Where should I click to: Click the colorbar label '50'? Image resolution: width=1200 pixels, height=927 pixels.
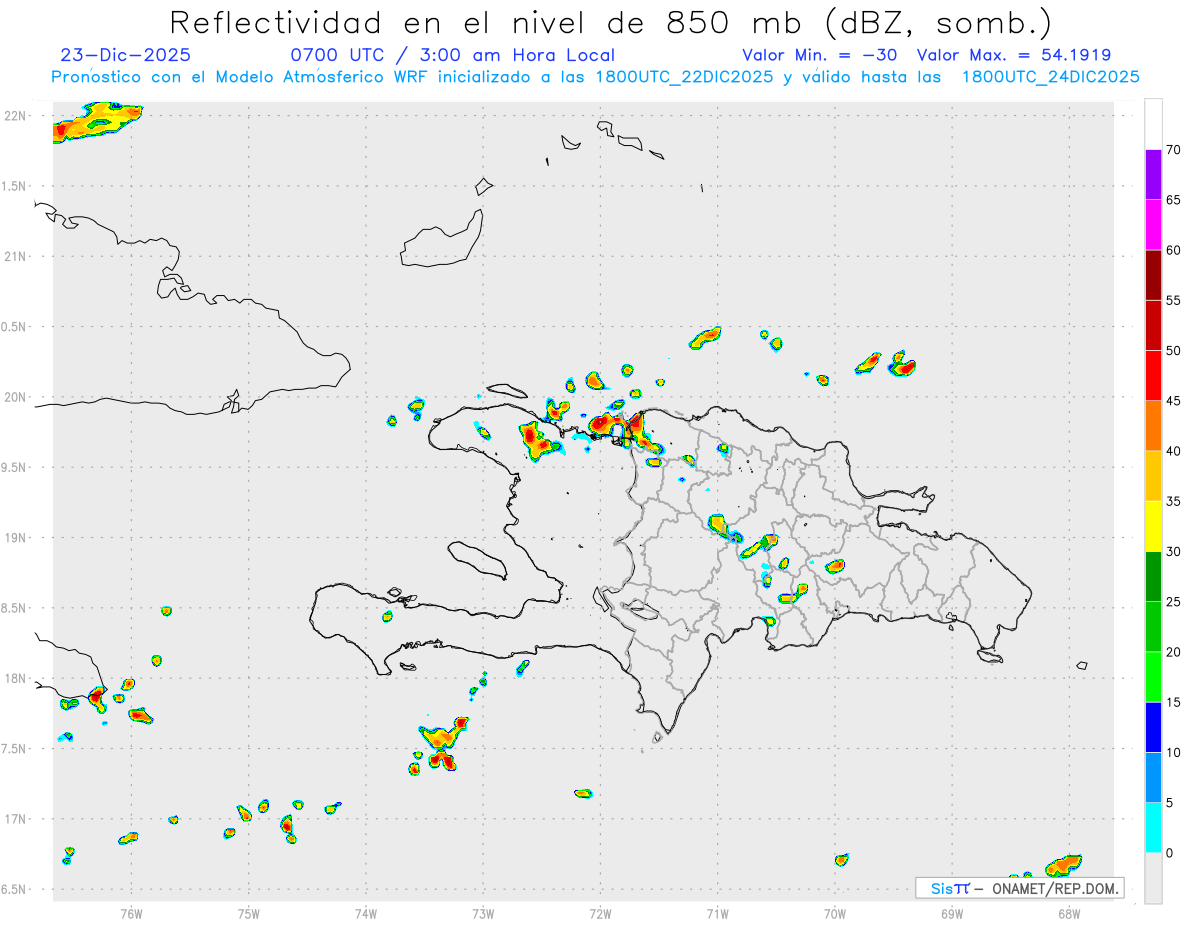[1173, 351]
